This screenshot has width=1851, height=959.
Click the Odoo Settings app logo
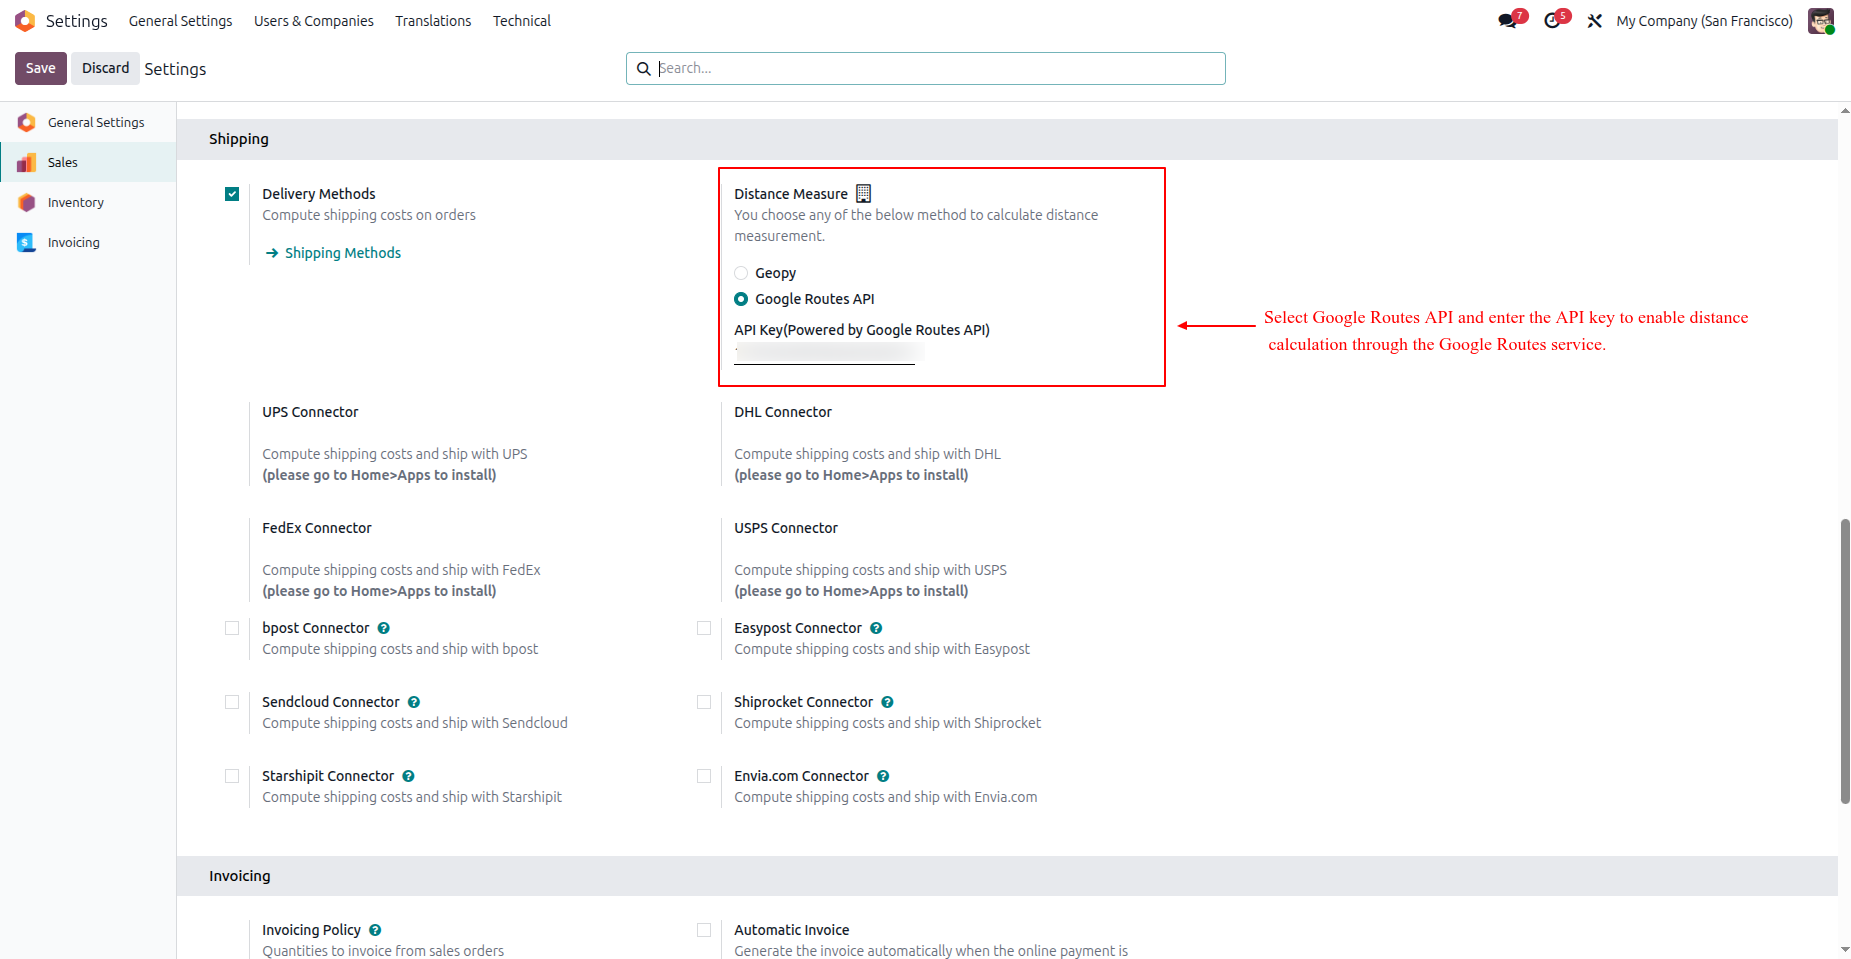point(25,21)
